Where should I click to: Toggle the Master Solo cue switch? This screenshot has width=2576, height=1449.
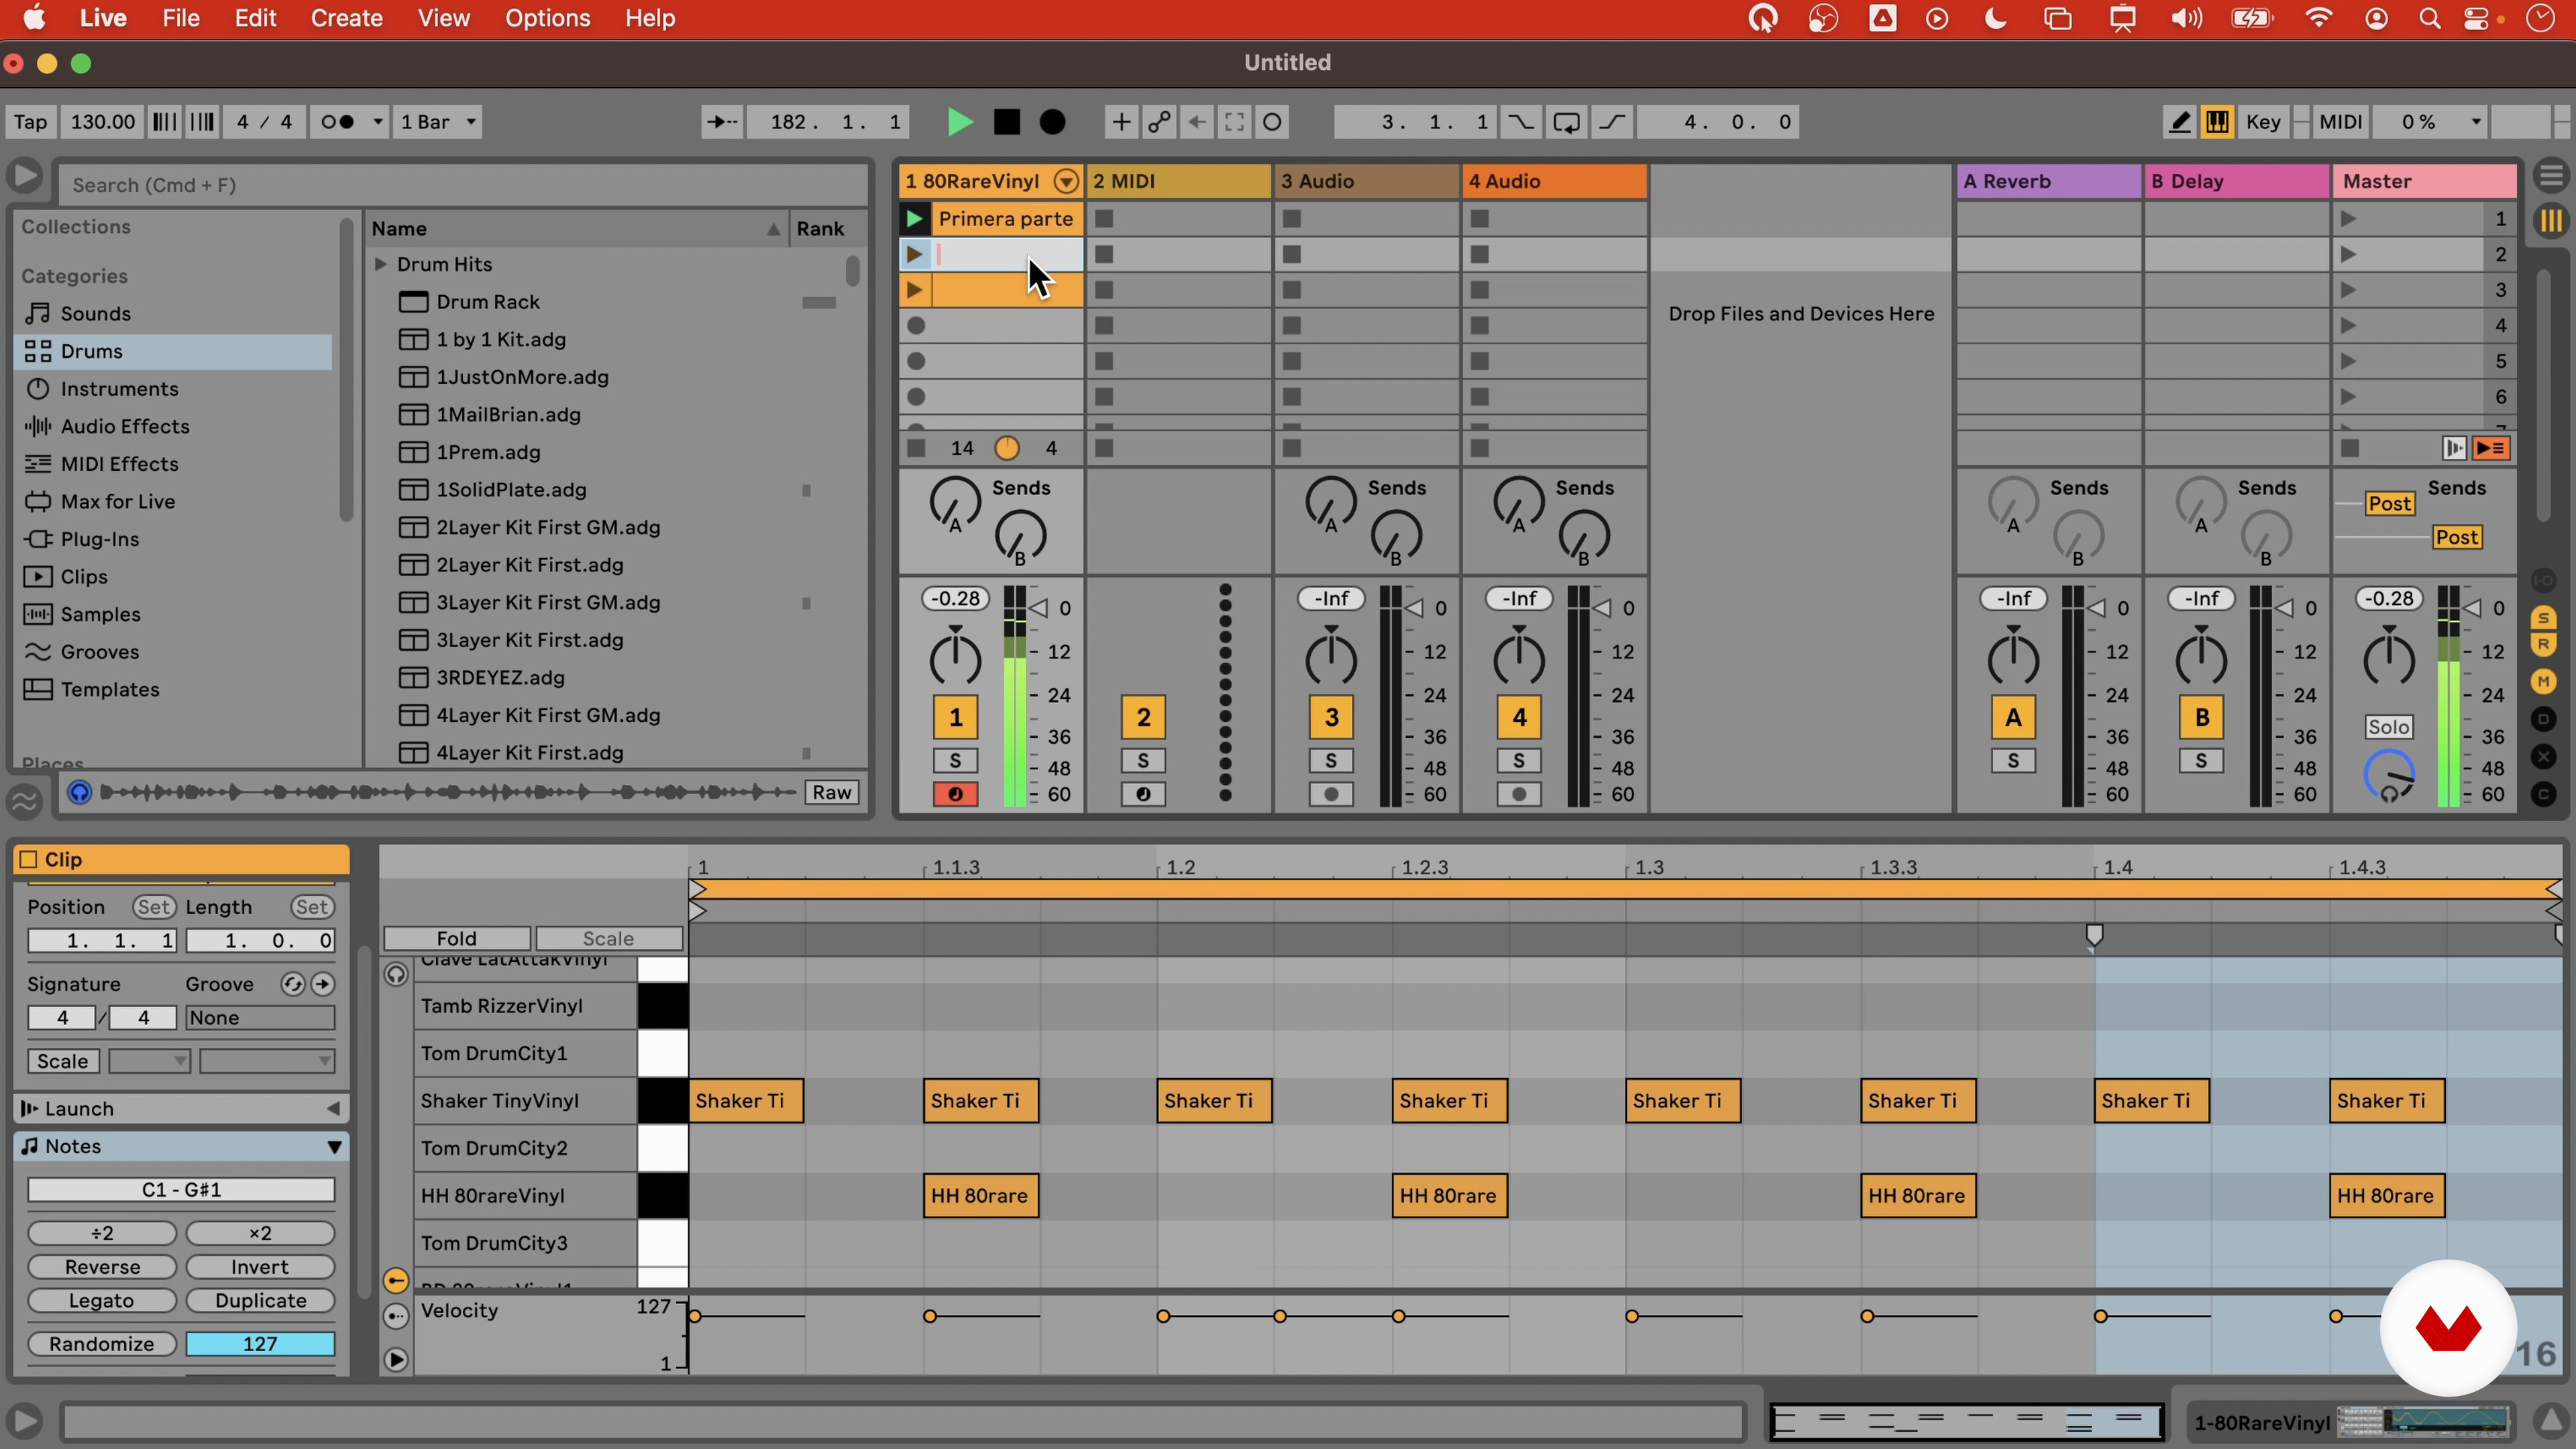coord(2389,727)
